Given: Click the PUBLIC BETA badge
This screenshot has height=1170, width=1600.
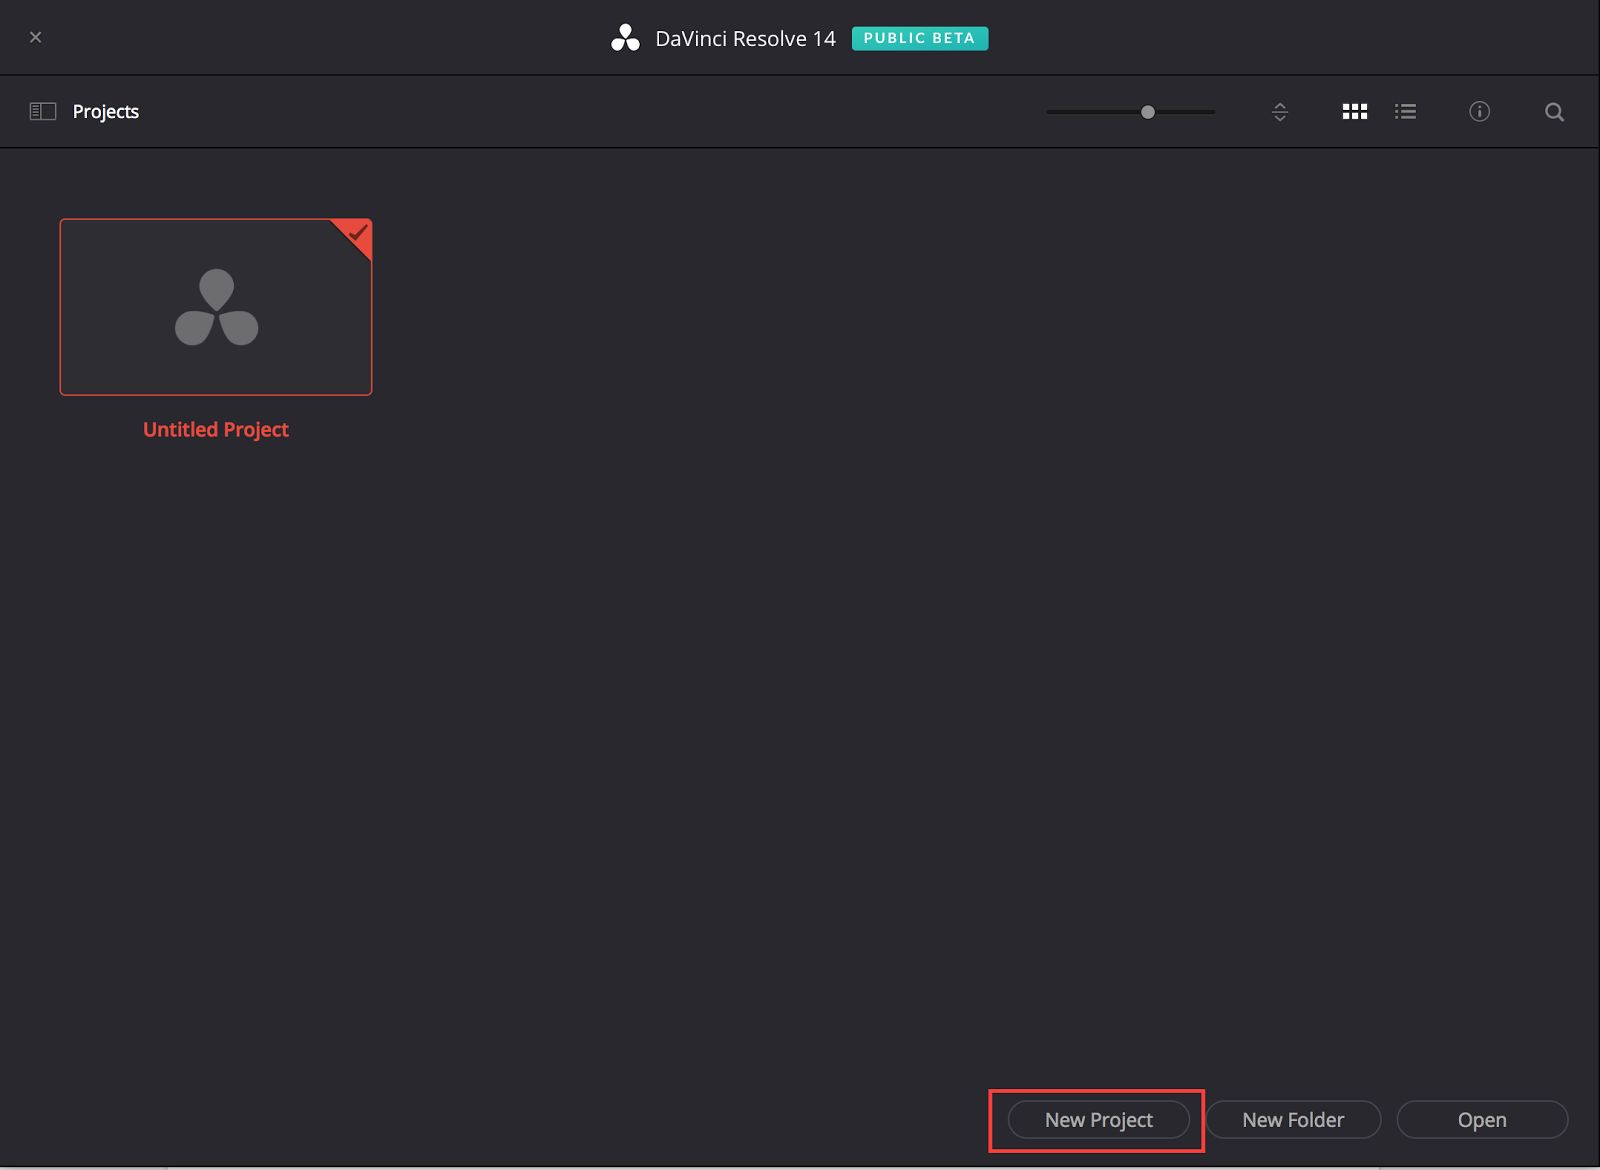Looking at the screenshot, I should click(x=919, y=38).
